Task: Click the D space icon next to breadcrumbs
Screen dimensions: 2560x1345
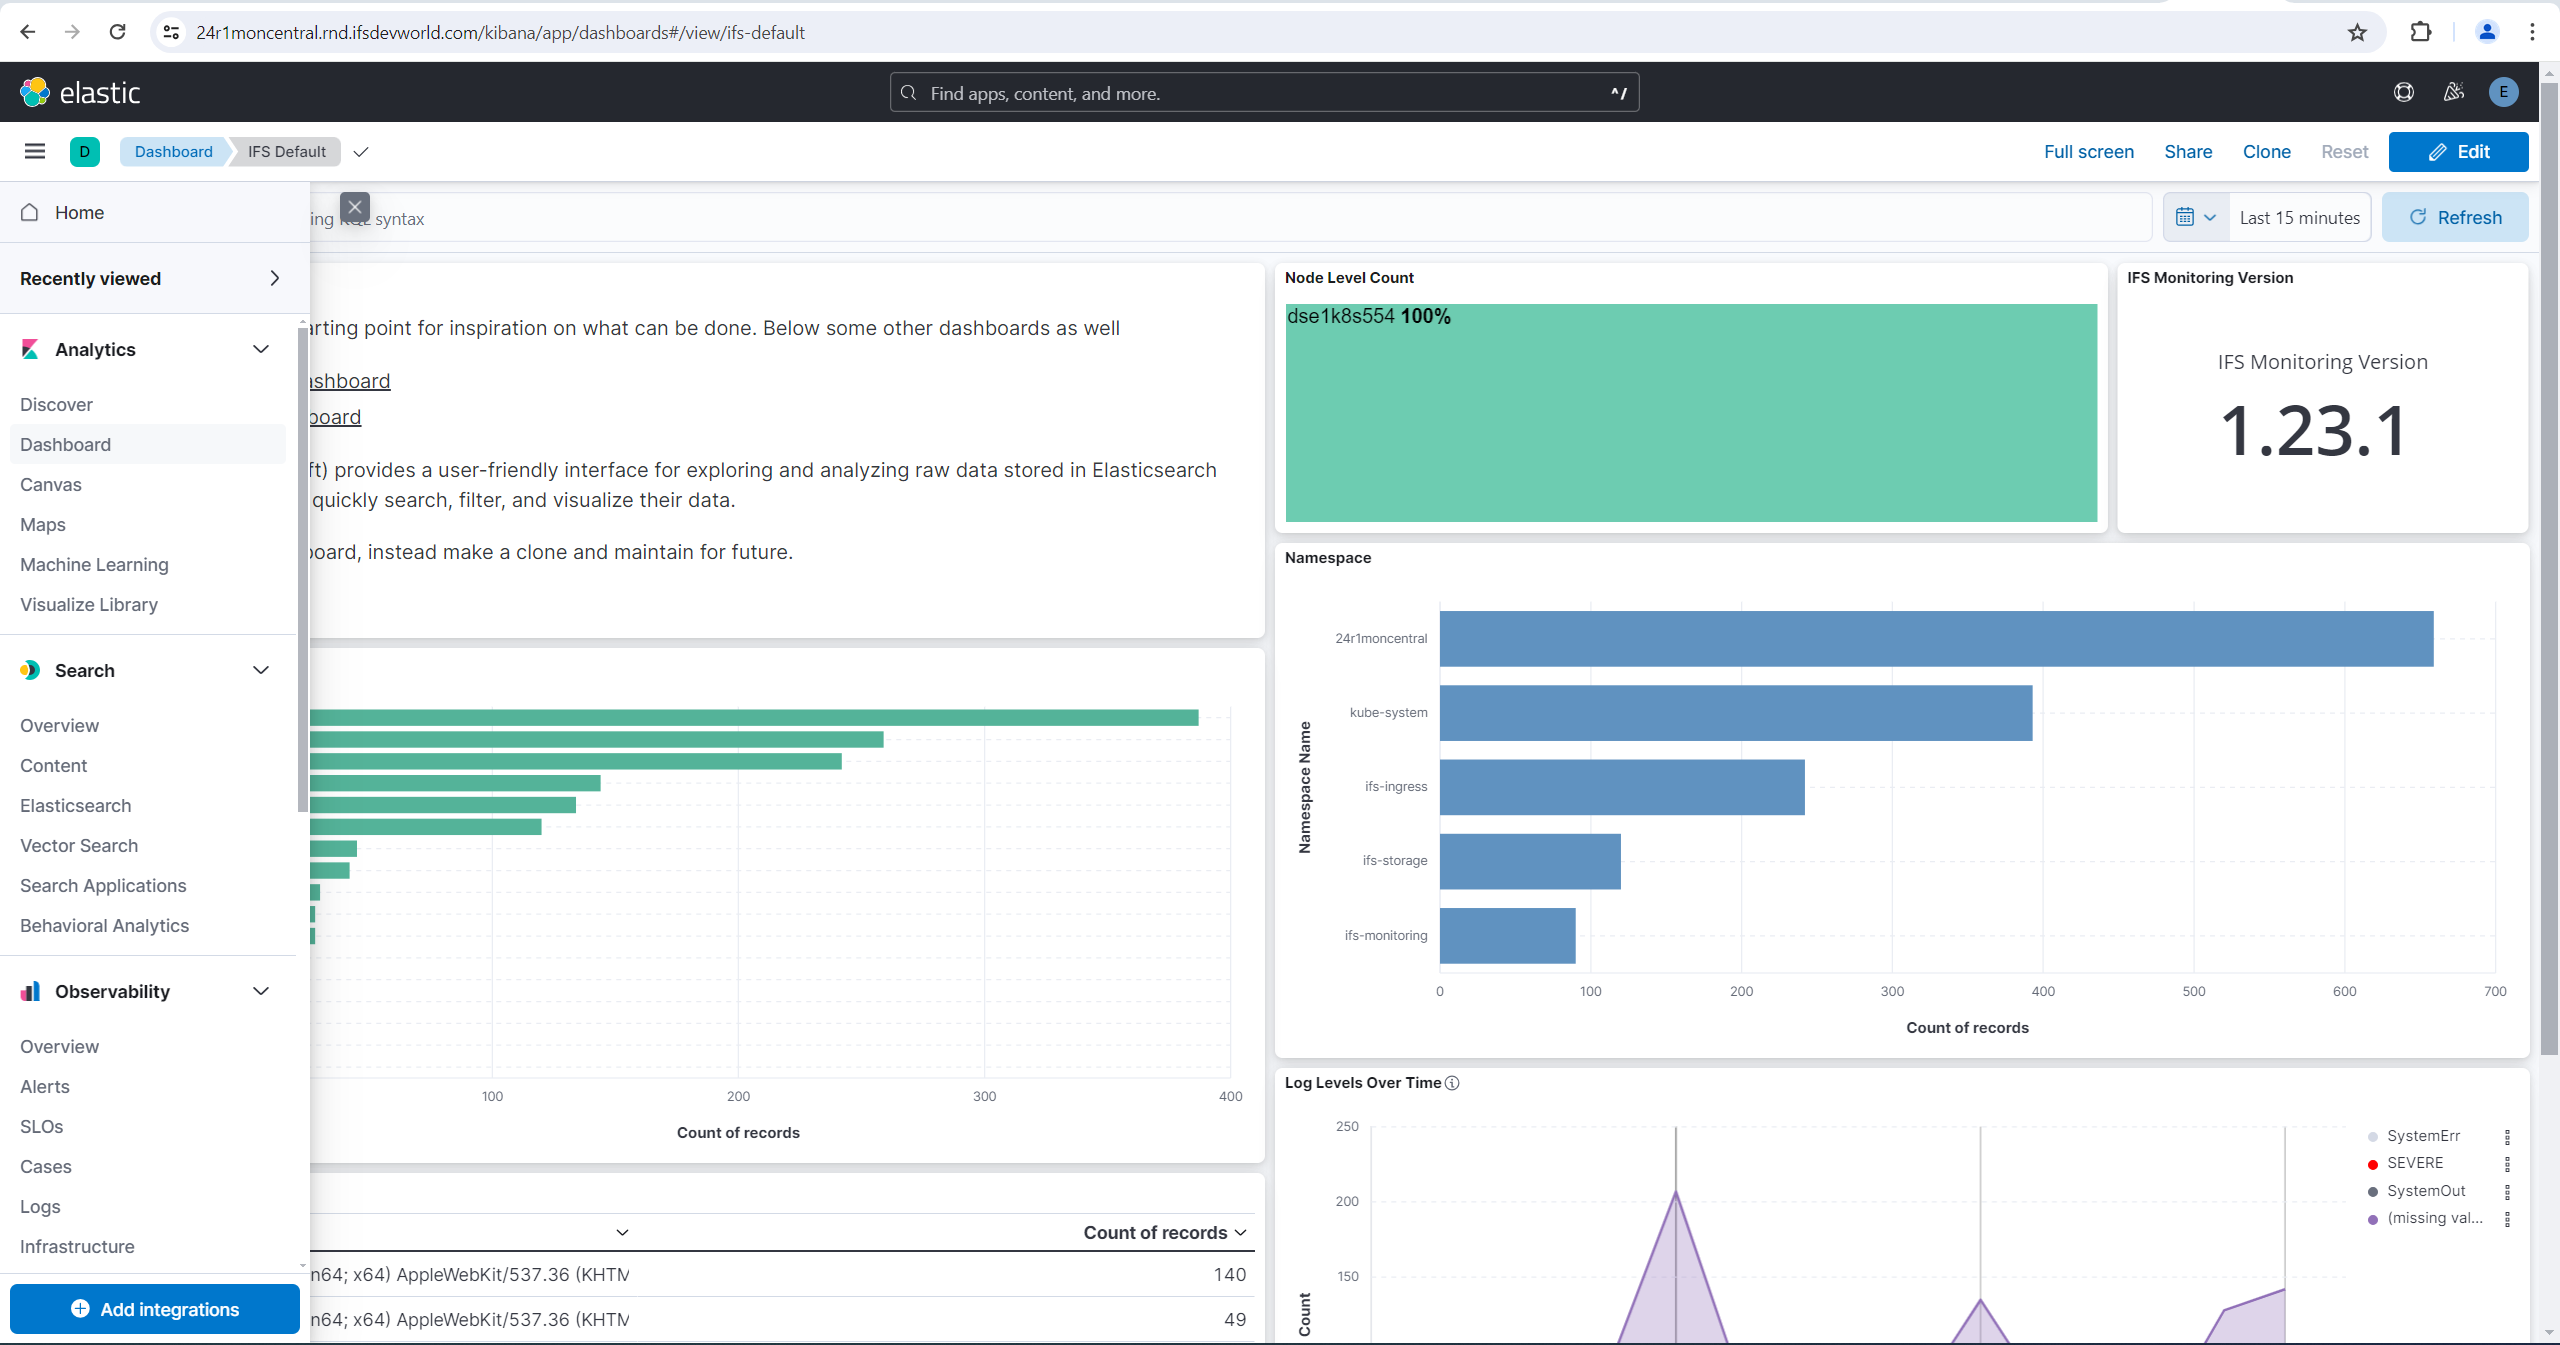Action: pos(84,151)
